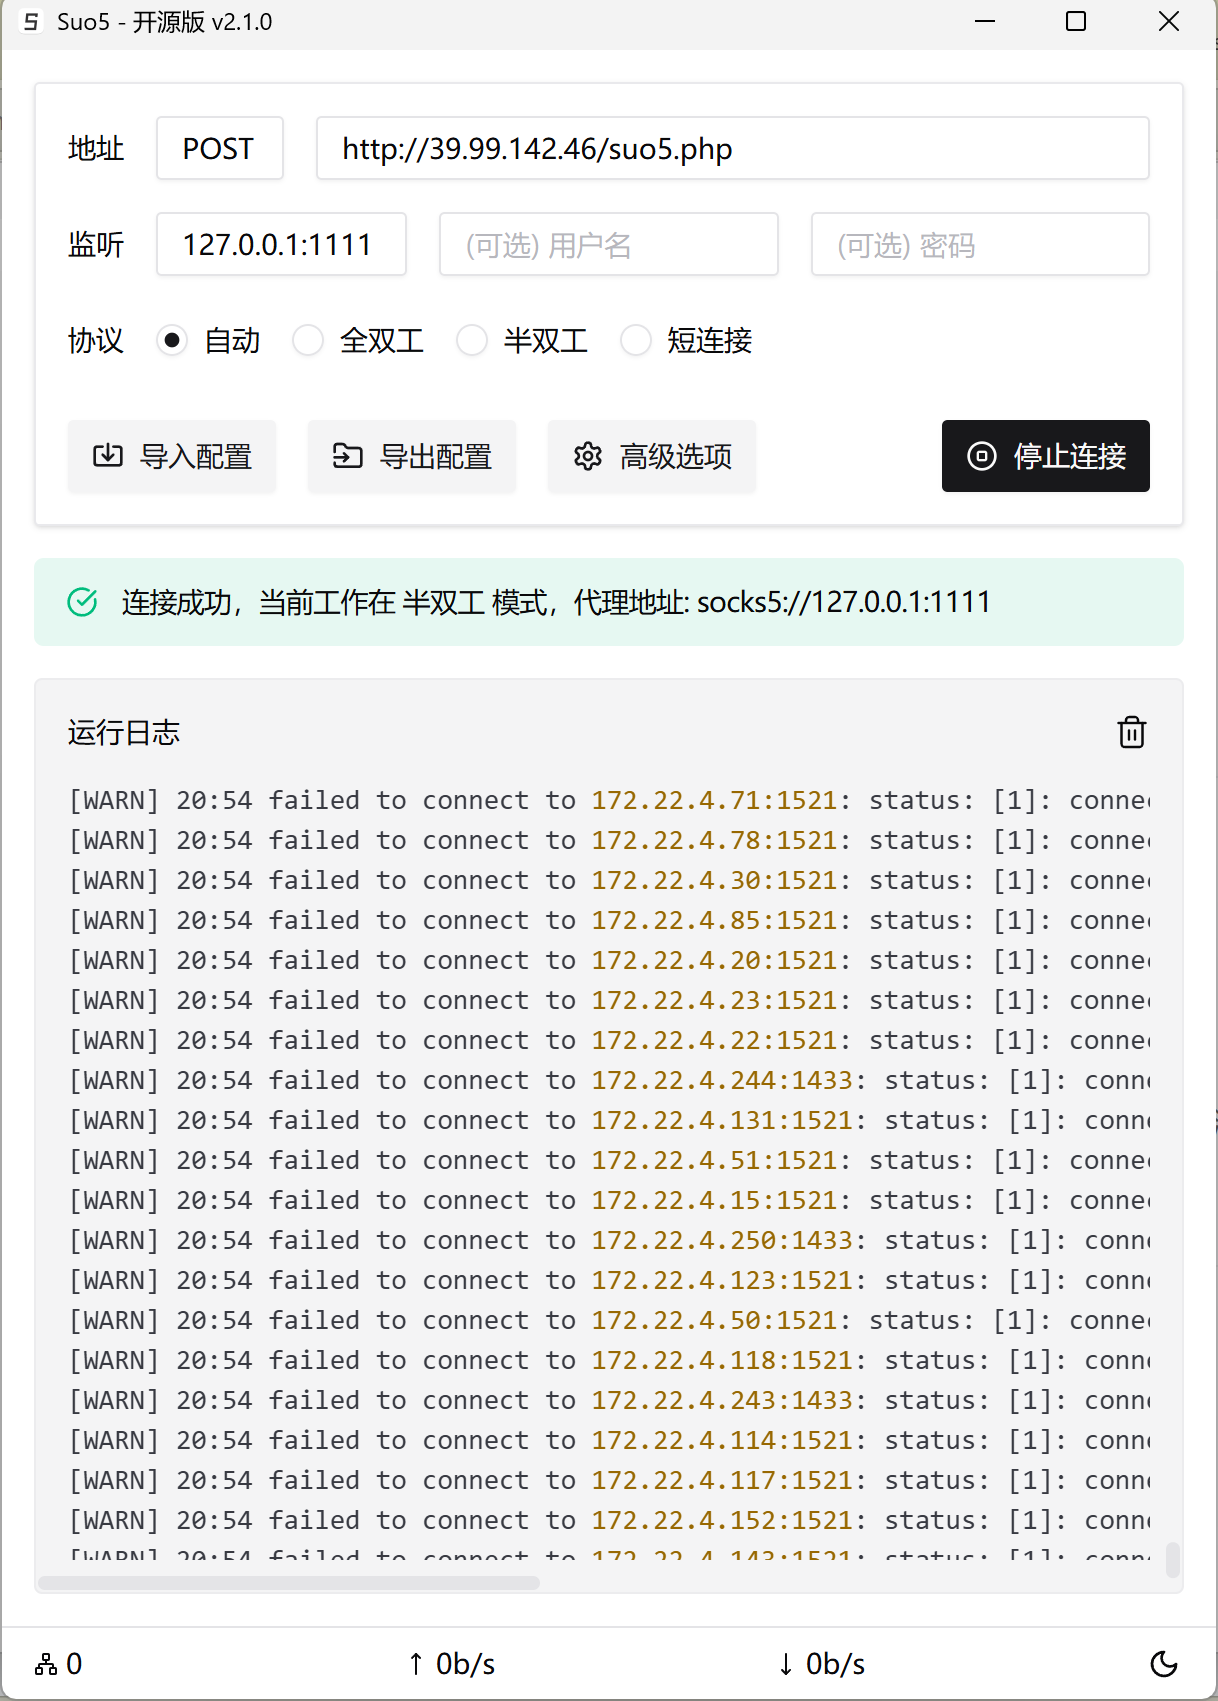The height and width of the screenshot is (1701, 1218).
Task: Select the 半双工 protocol radio button
Action: (x=472, y=341)
